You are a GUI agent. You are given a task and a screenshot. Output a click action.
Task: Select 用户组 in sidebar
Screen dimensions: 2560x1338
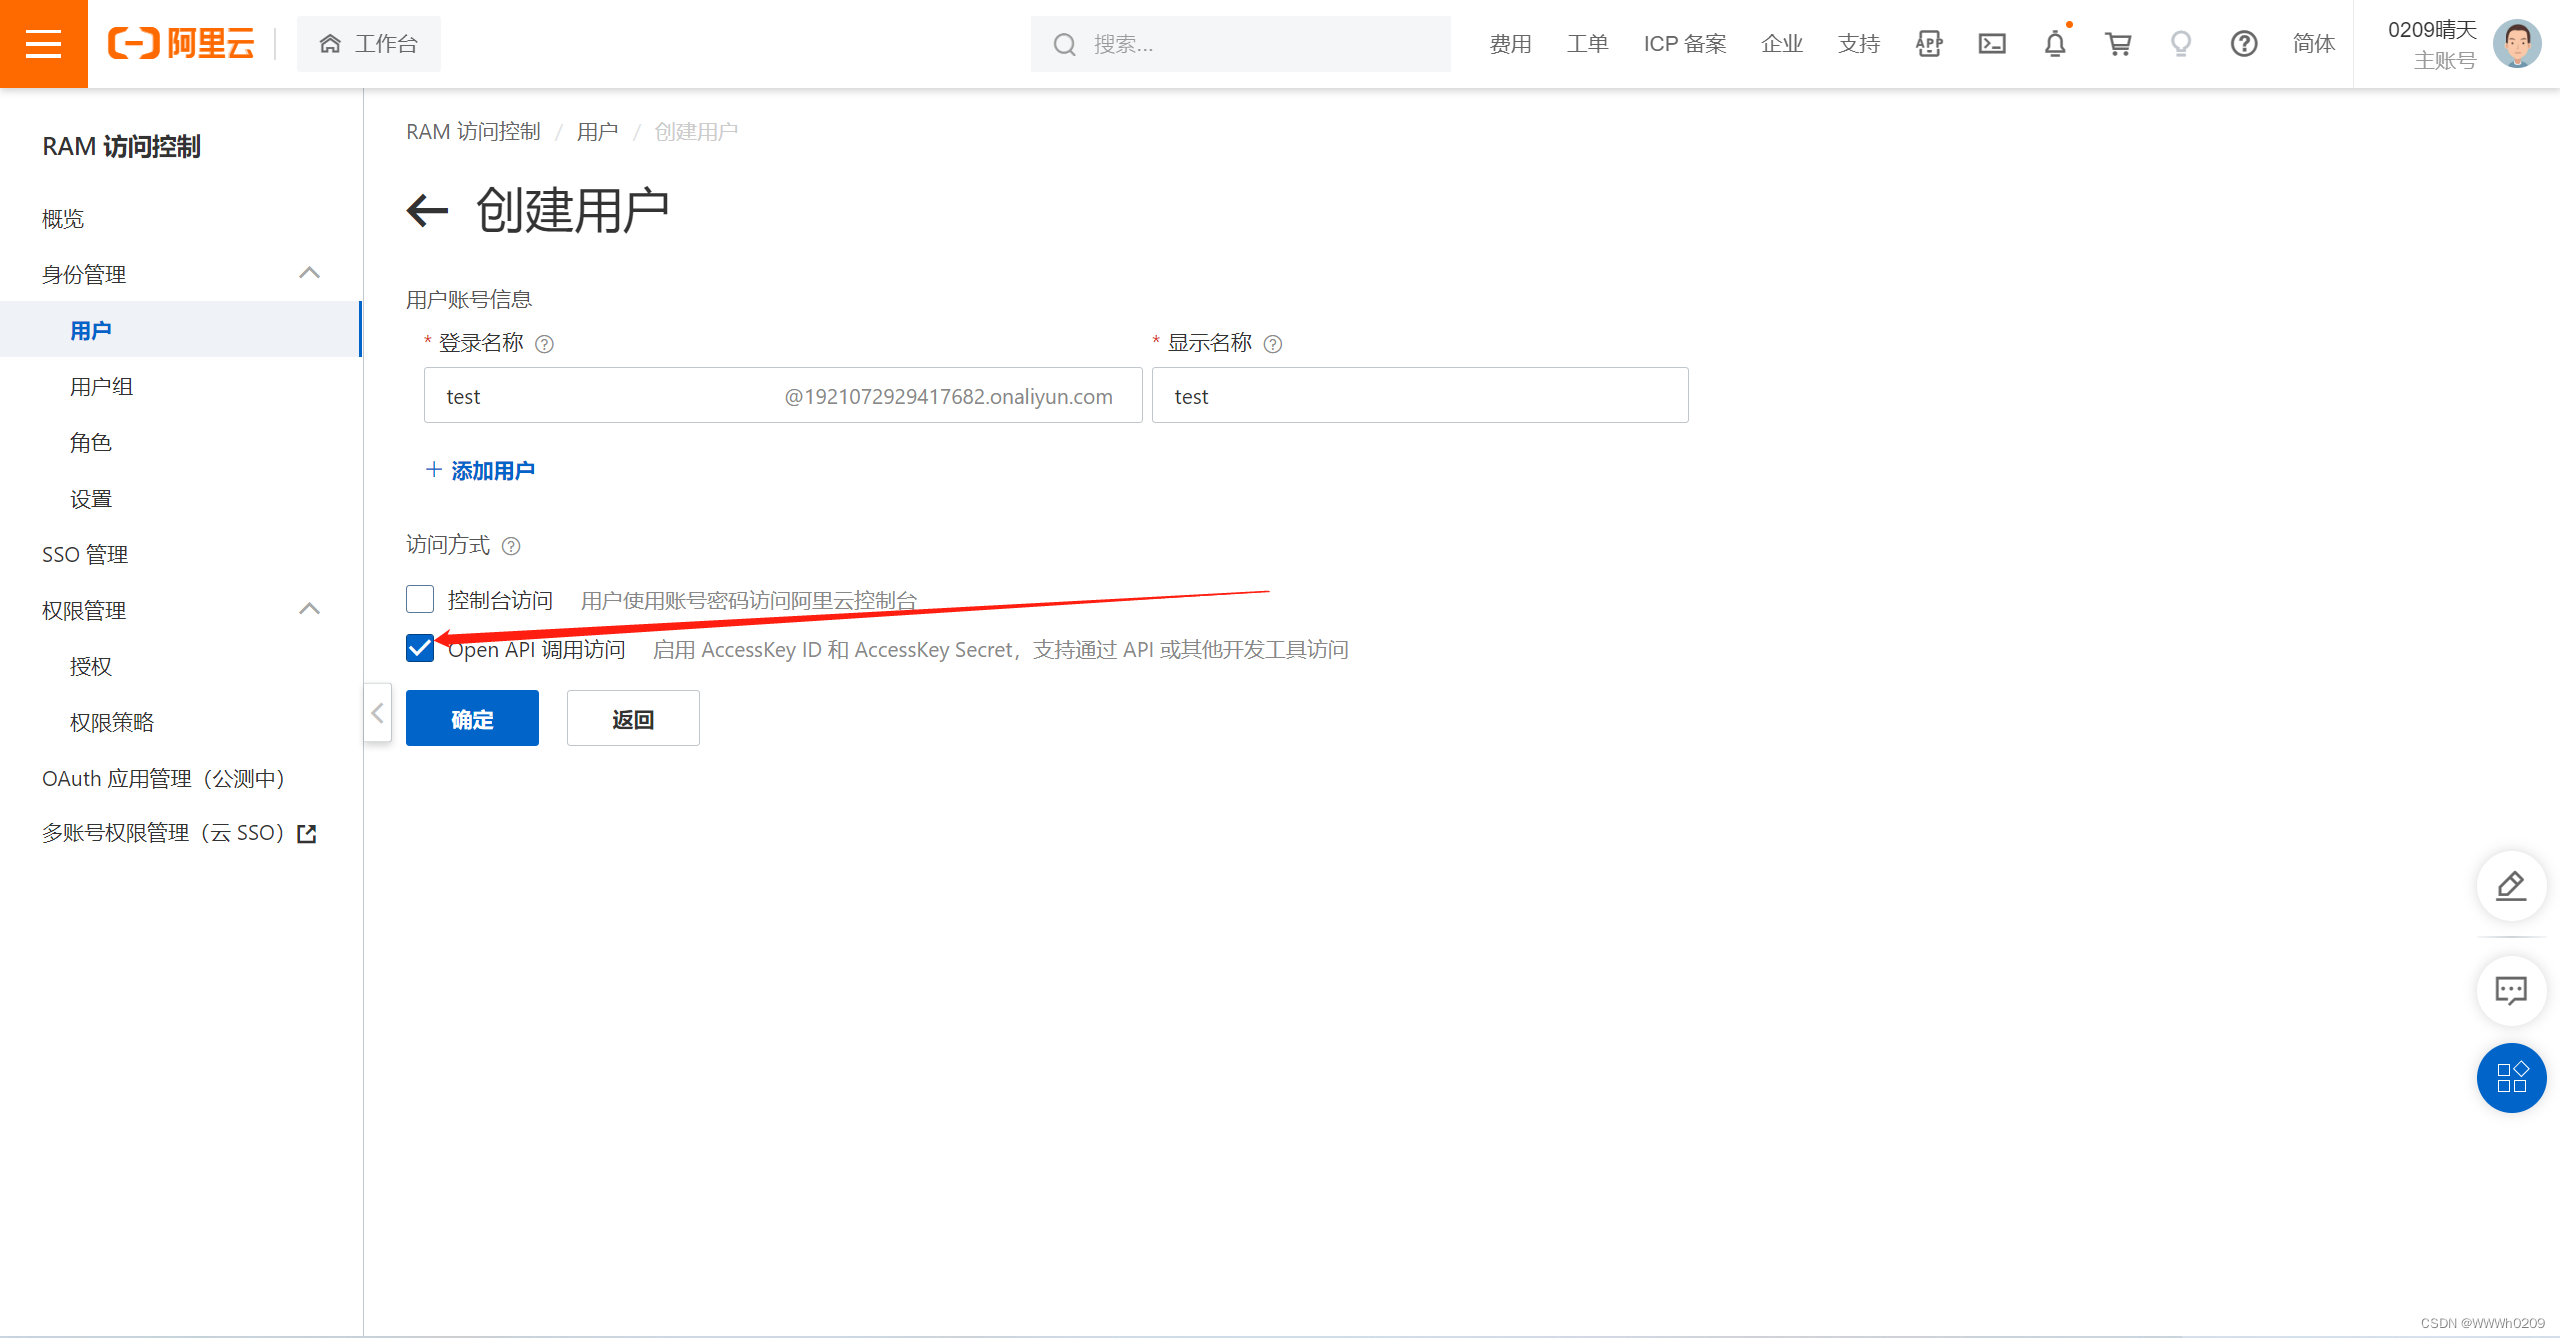click(101, 387)
